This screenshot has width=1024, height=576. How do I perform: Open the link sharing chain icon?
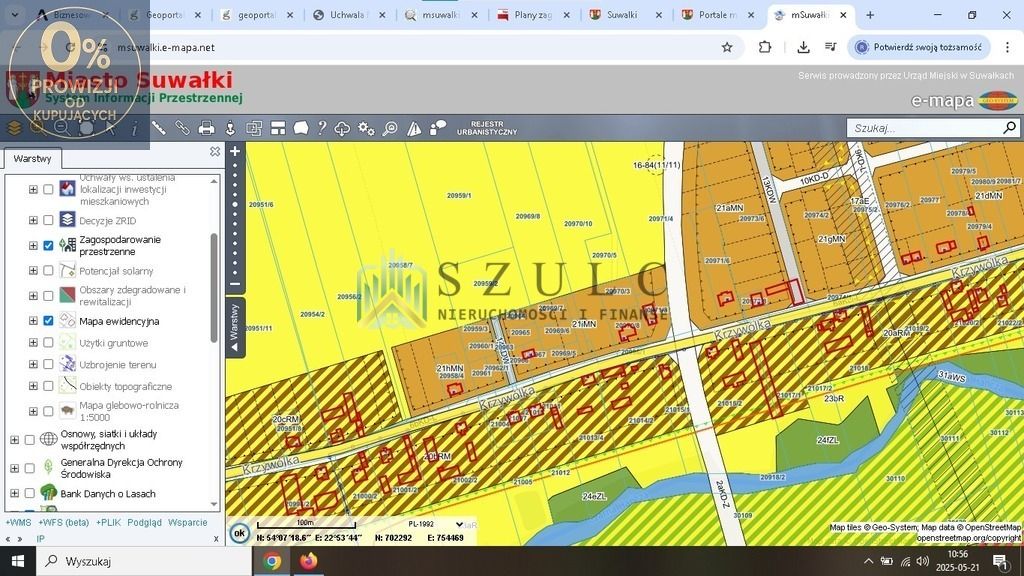[x=182, y=128]
